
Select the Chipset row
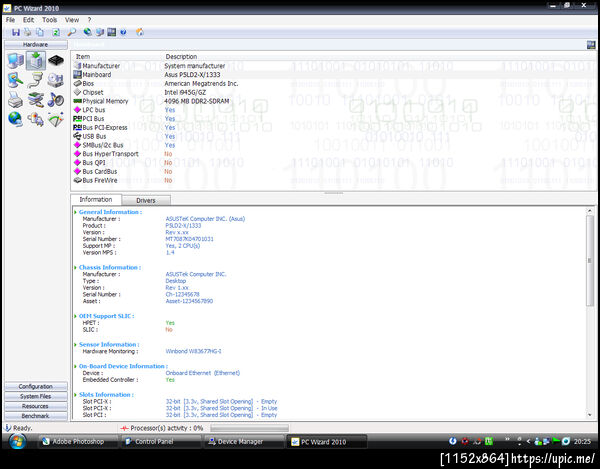(x=333, y=92)
